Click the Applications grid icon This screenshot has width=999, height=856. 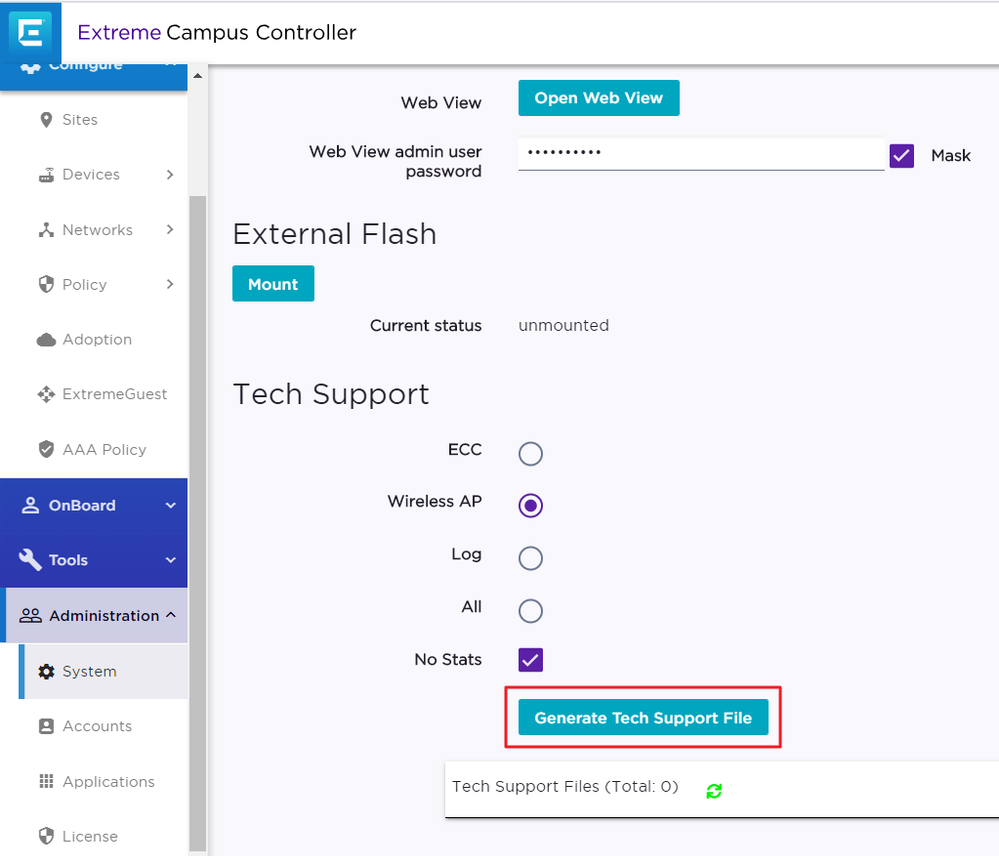tap(46, 782)
